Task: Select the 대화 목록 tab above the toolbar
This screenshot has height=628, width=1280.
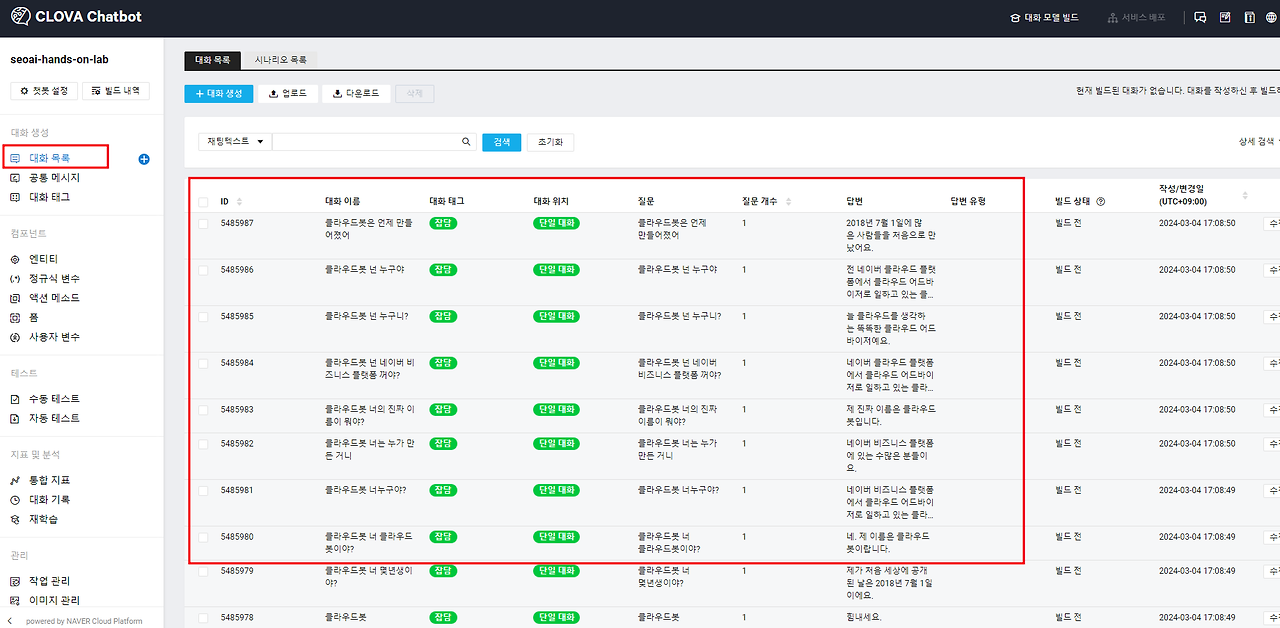Action: pyautogui.click(x=214, y=60)
